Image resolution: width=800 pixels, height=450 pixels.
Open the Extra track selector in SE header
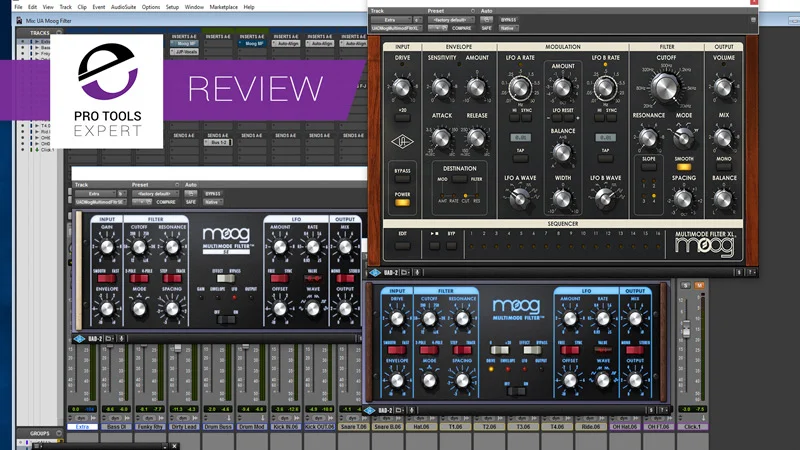click(x=95, y=194)
